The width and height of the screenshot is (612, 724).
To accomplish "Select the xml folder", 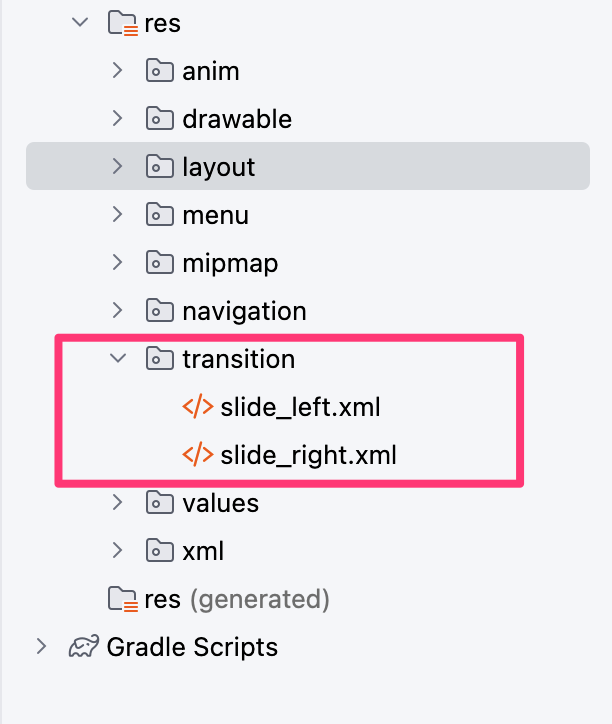I will click(x=203, y=551).
